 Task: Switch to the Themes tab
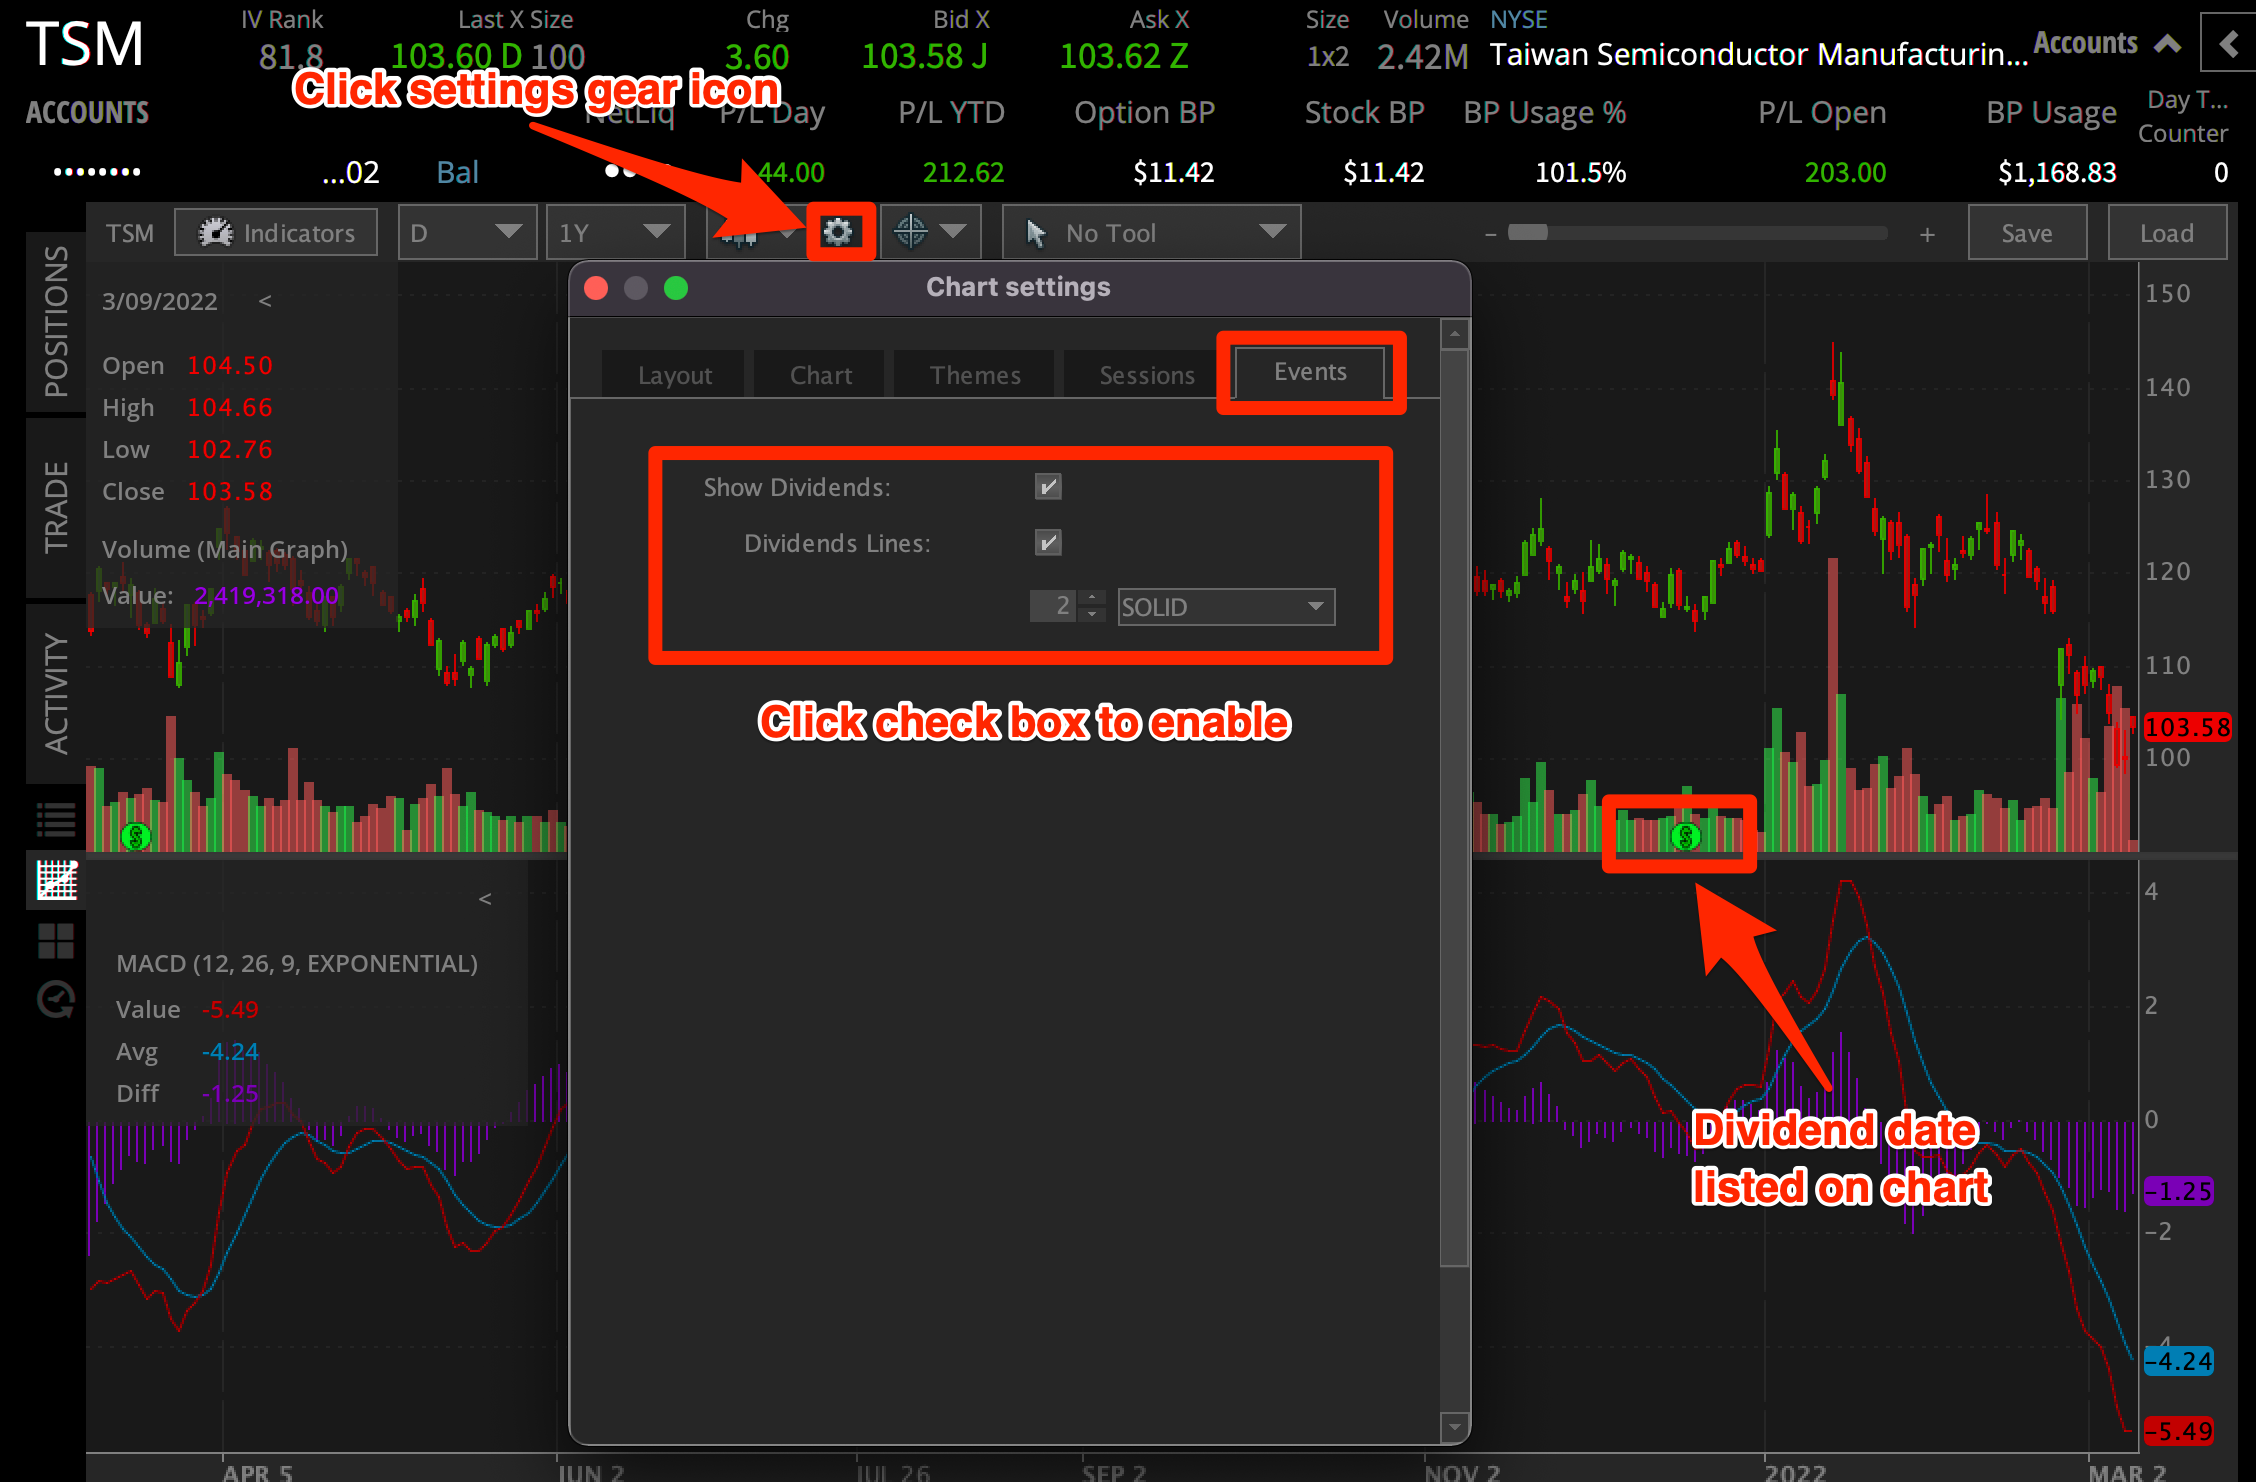(974, 373)
